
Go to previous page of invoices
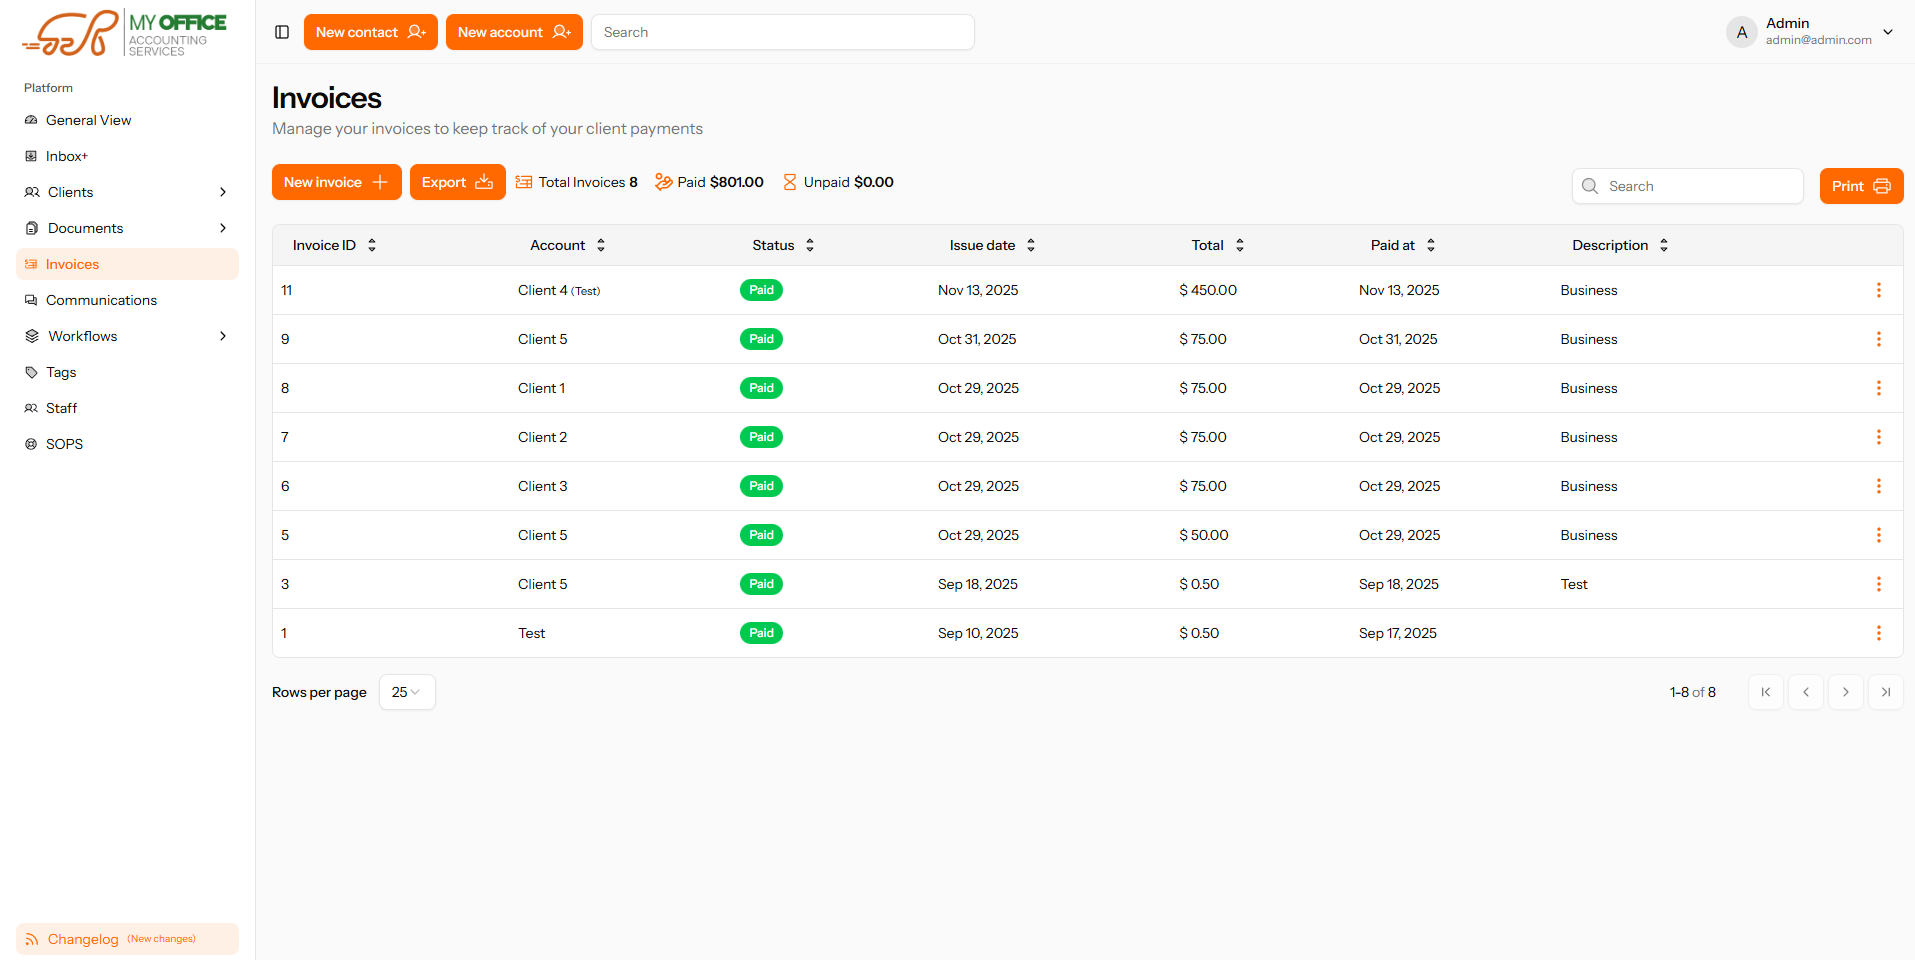click(x=1806, y=692)
